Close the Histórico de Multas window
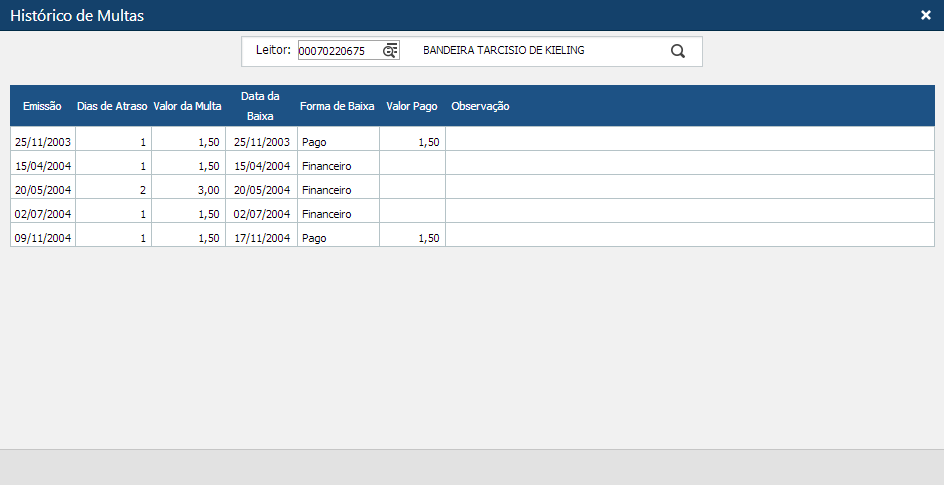This screenshot has height=485, width=944. (925, 15)
